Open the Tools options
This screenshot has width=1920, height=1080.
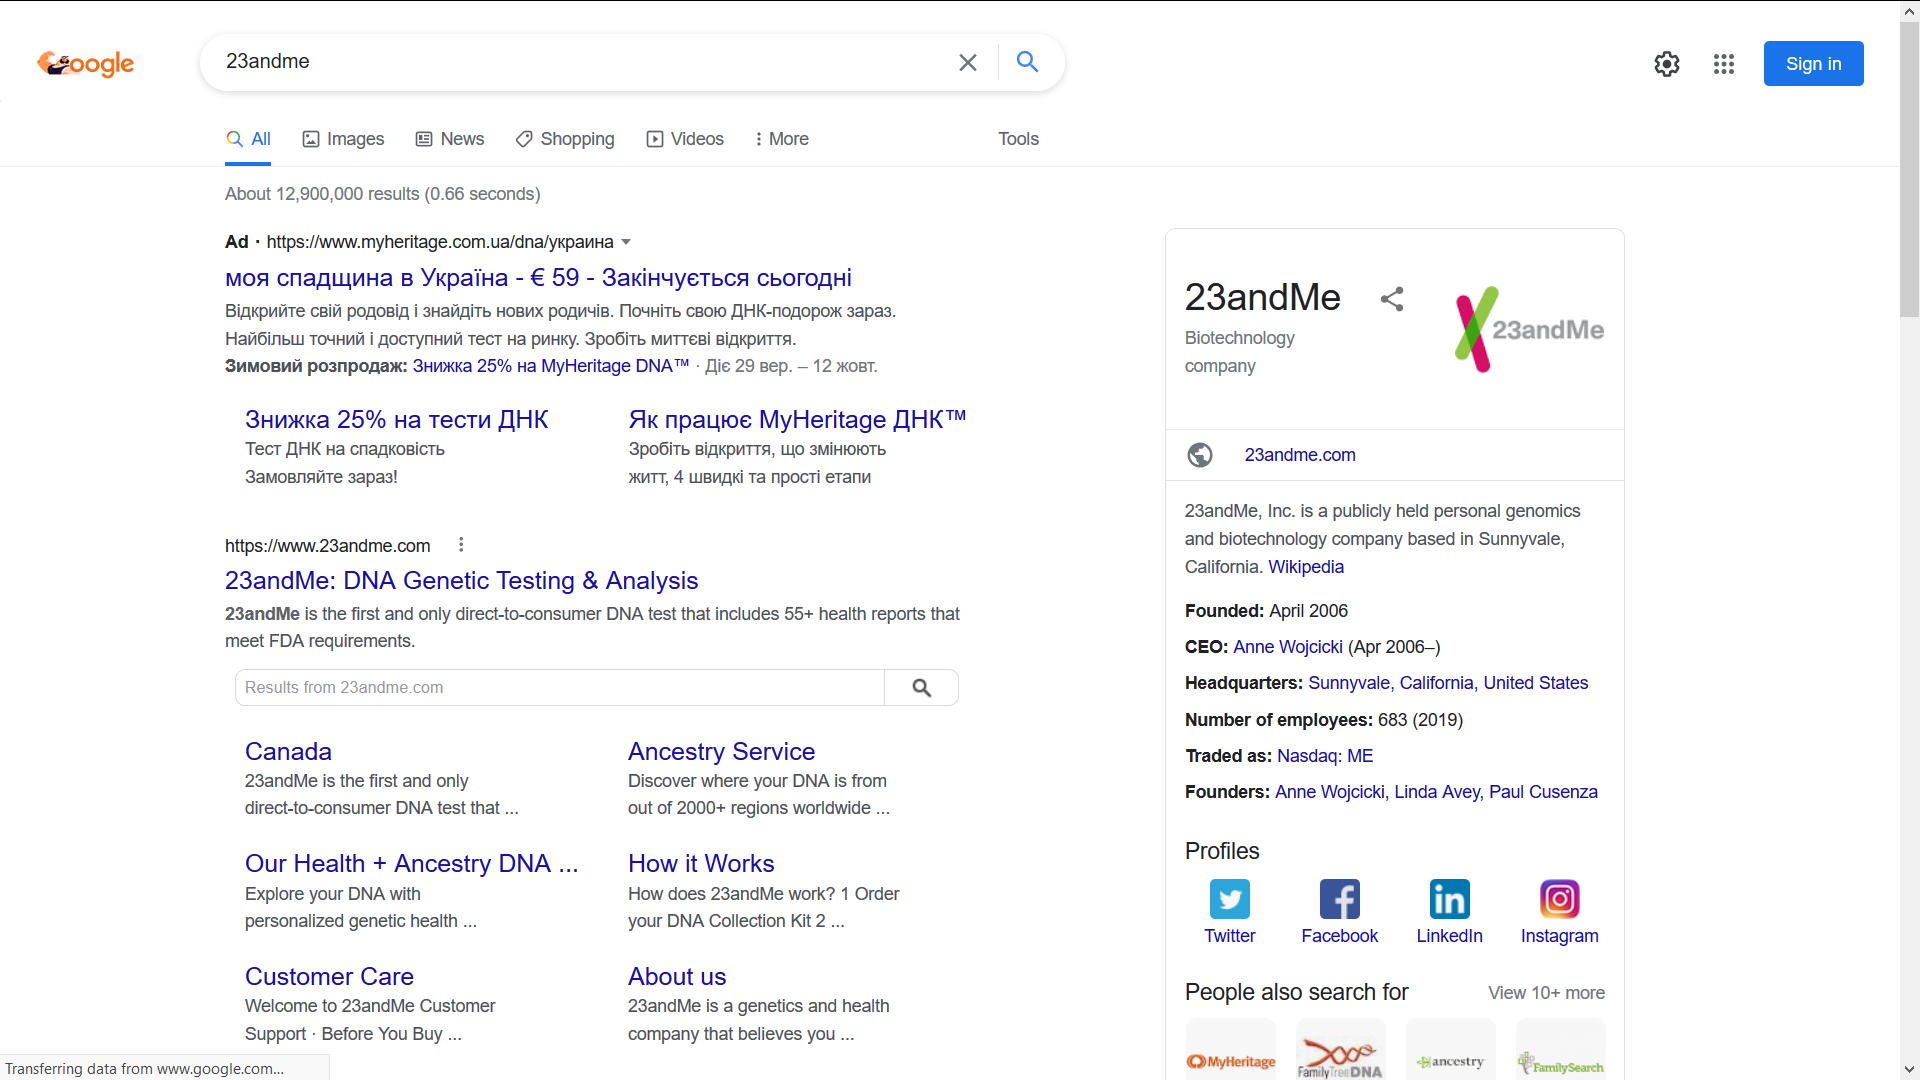[1018, 139]
